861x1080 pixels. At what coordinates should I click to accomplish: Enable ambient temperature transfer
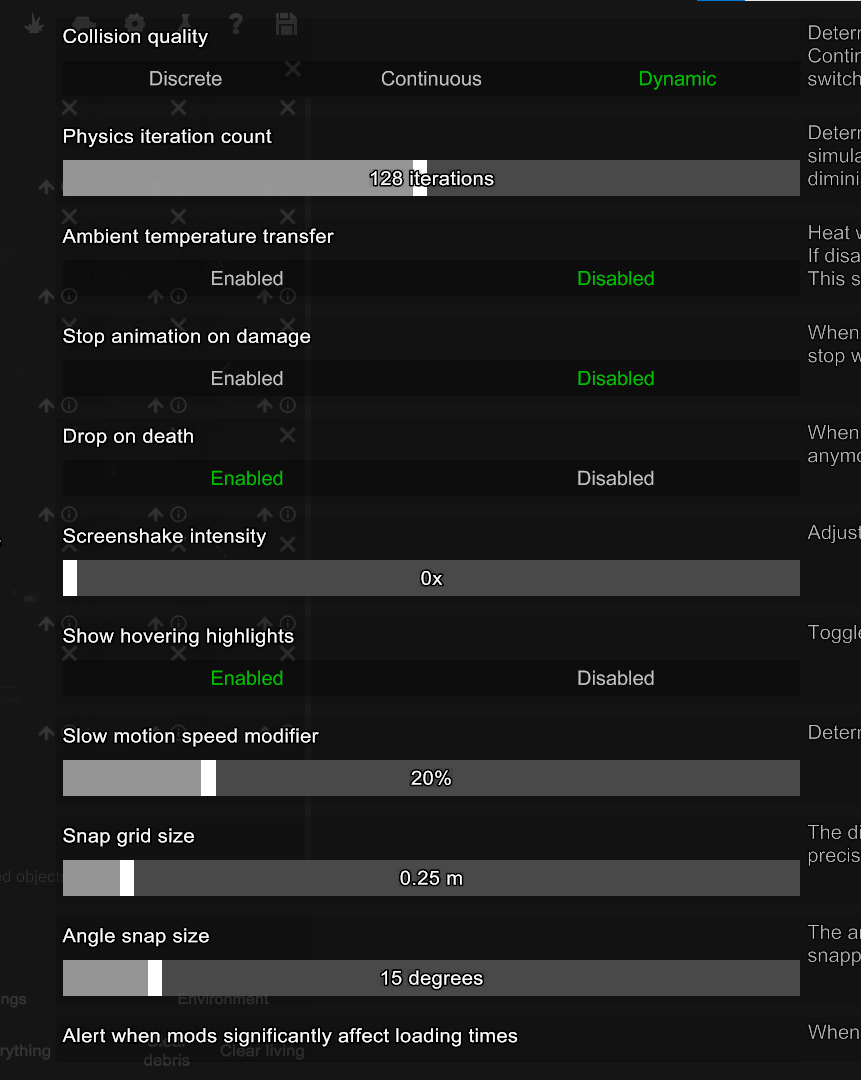pos(247,279)
